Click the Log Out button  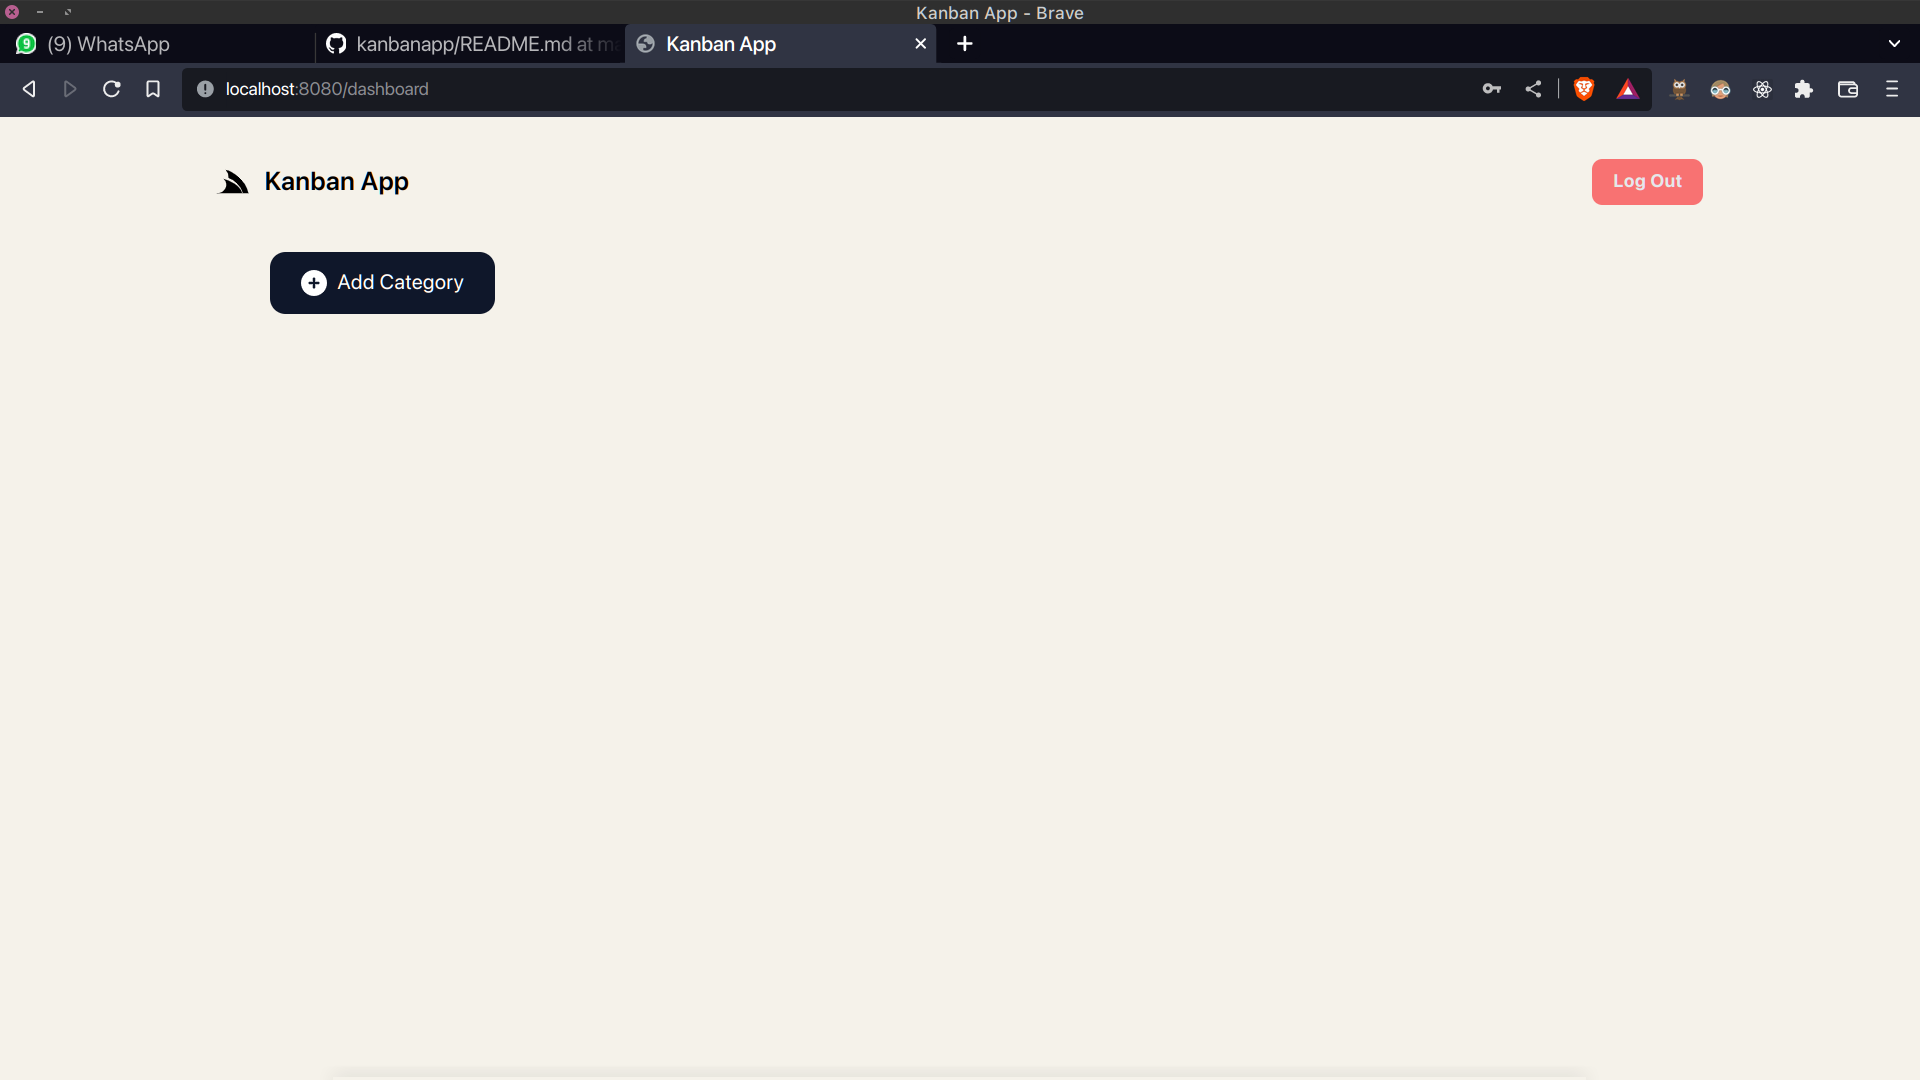click(1646, 182)
